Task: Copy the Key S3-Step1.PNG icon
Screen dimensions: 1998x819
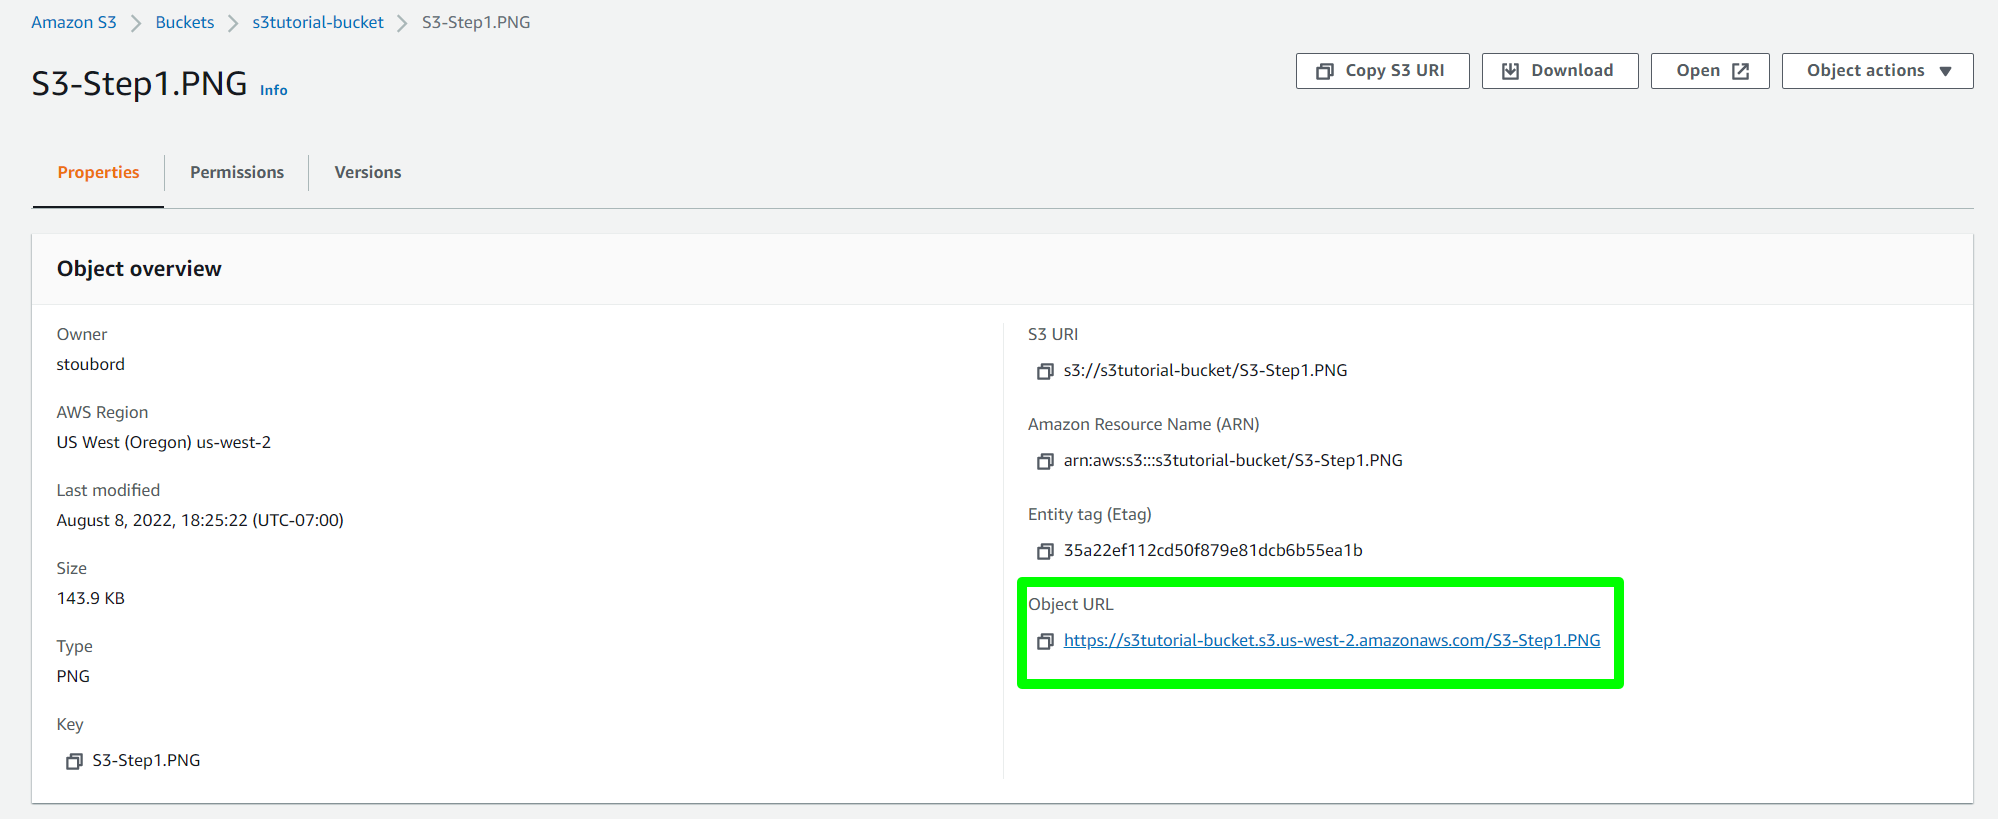Action: 74,761
